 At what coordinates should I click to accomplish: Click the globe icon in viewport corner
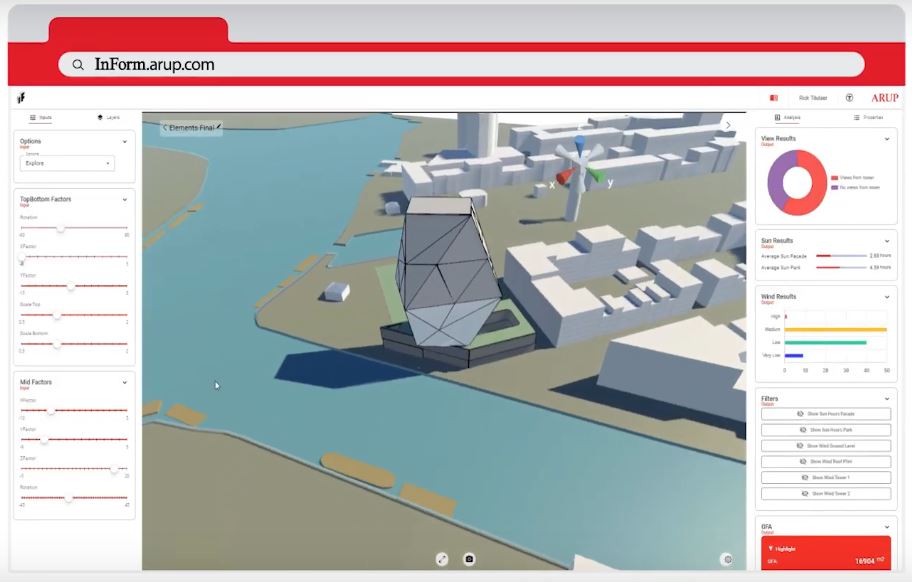727,559
